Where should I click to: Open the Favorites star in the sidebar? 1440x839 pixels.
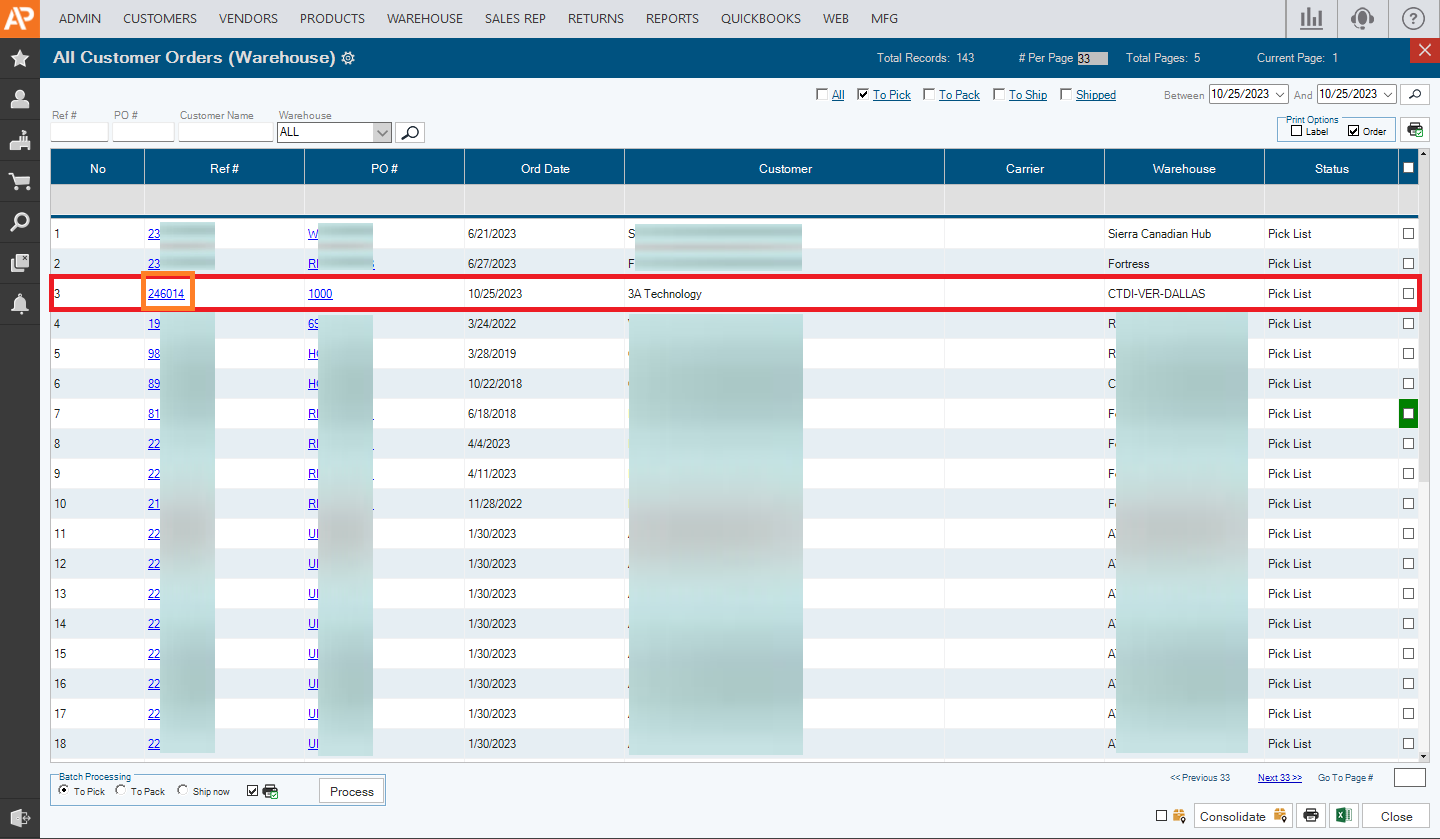(19, 59)
